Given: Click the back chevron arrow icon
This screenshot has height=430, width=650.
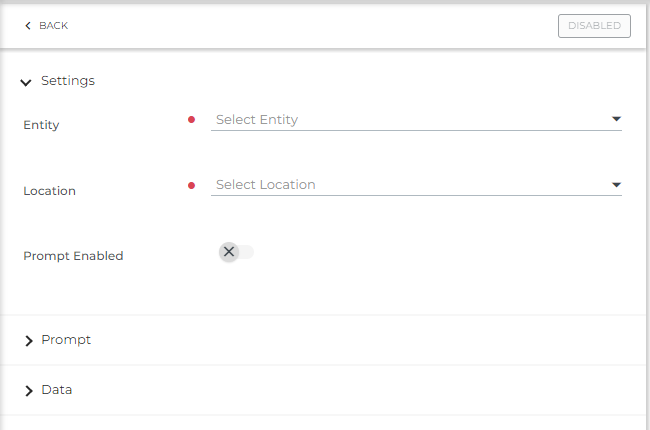Looking at the screenshot, I should [28, 26].
